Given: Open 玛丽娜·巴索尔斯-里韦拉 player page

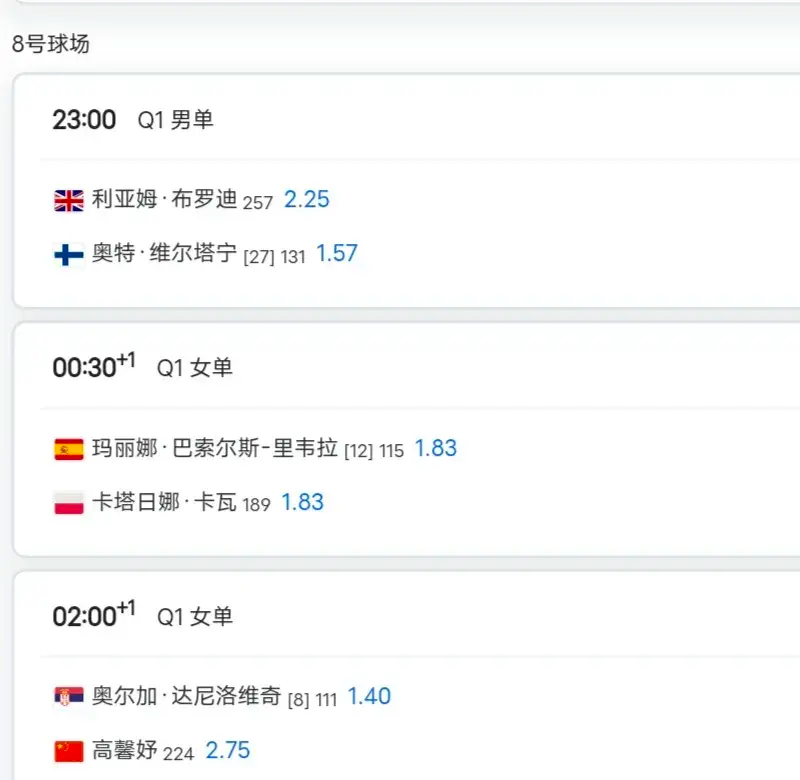Looking at the screenshot, I should (x=215, y=449).
